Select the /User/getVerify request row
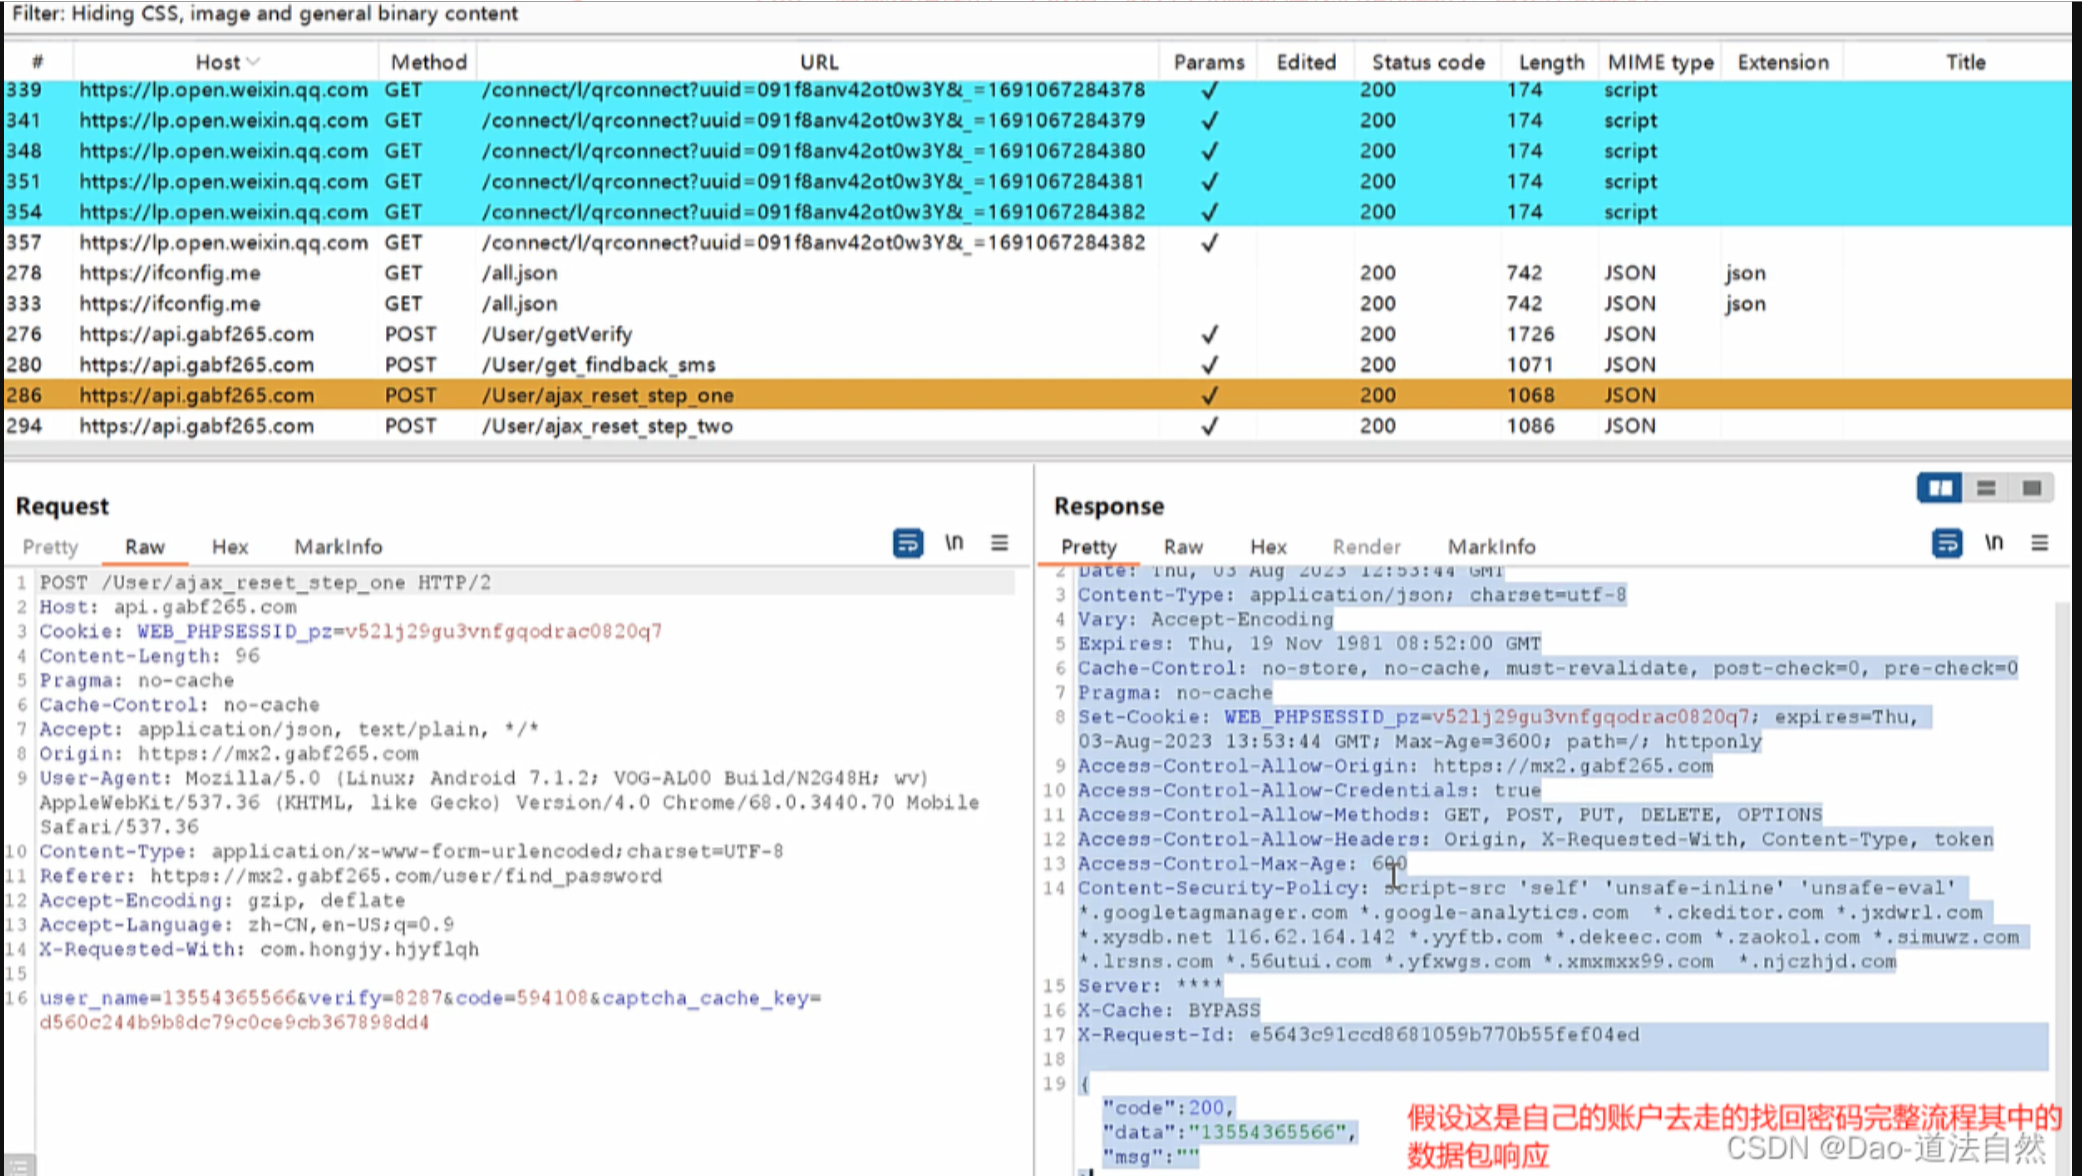Image resolution: width=2082 pixels, height=1176 pixels. pyautogui.click(x=557, y=334)
